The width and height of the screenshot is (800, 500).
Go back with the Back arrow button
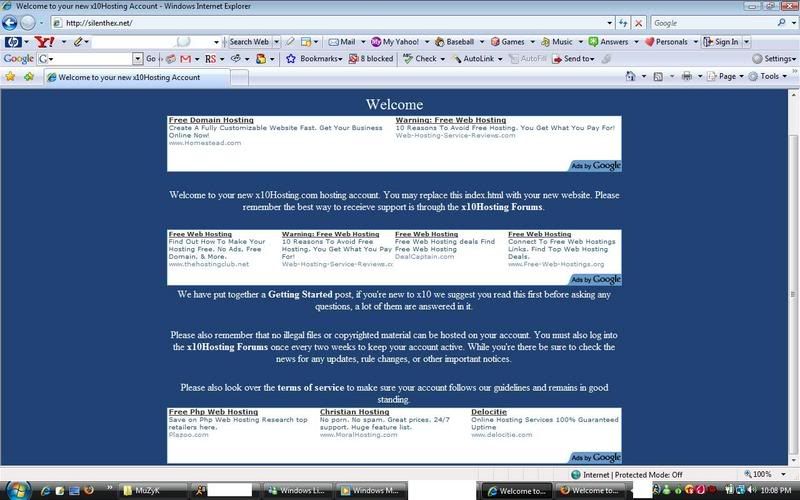pos(9,23)
